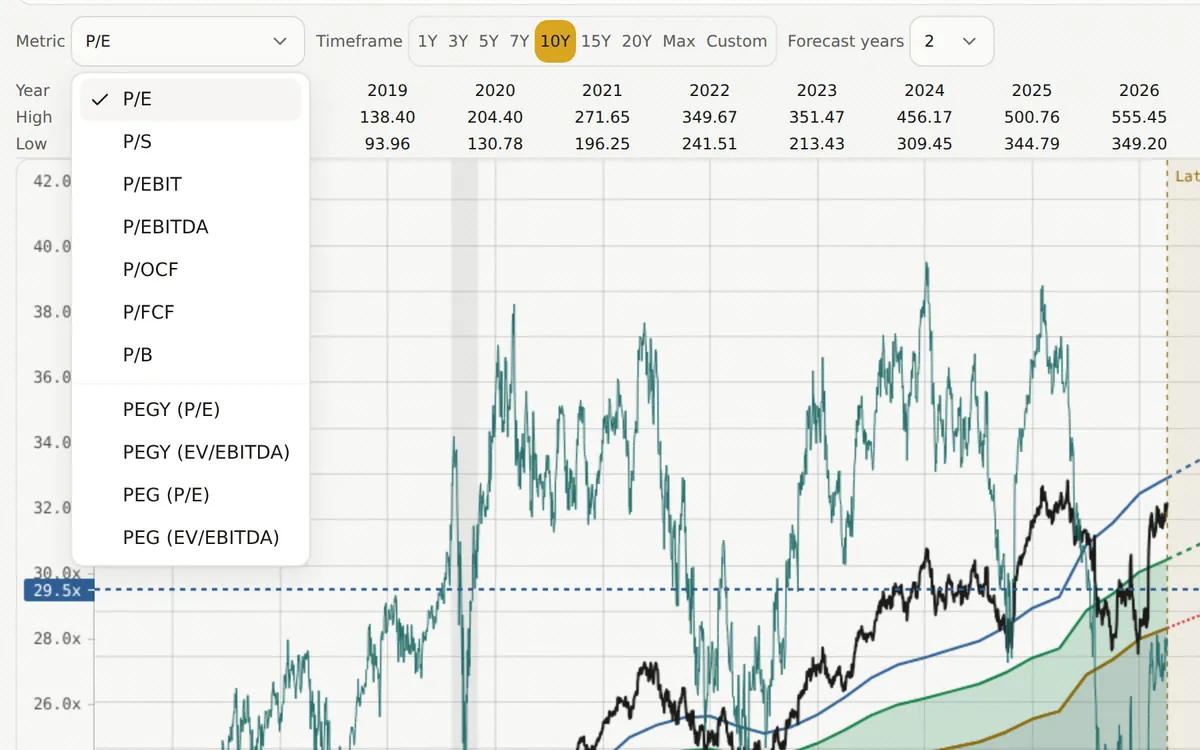Set timeframe to 20Y
The height and width of the screenshot is (750, 1200).
637,41
